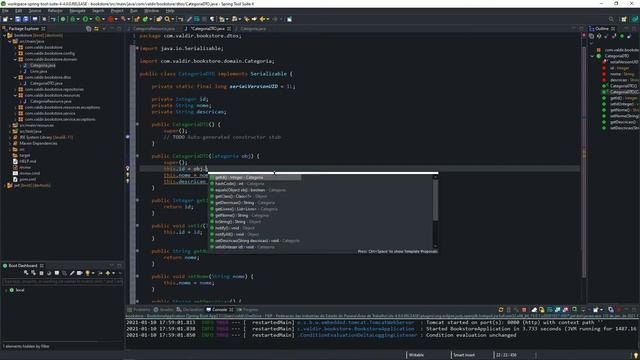Open the Refactor menu
Viewport: 640px width, 360px height.
pos(55,11)
